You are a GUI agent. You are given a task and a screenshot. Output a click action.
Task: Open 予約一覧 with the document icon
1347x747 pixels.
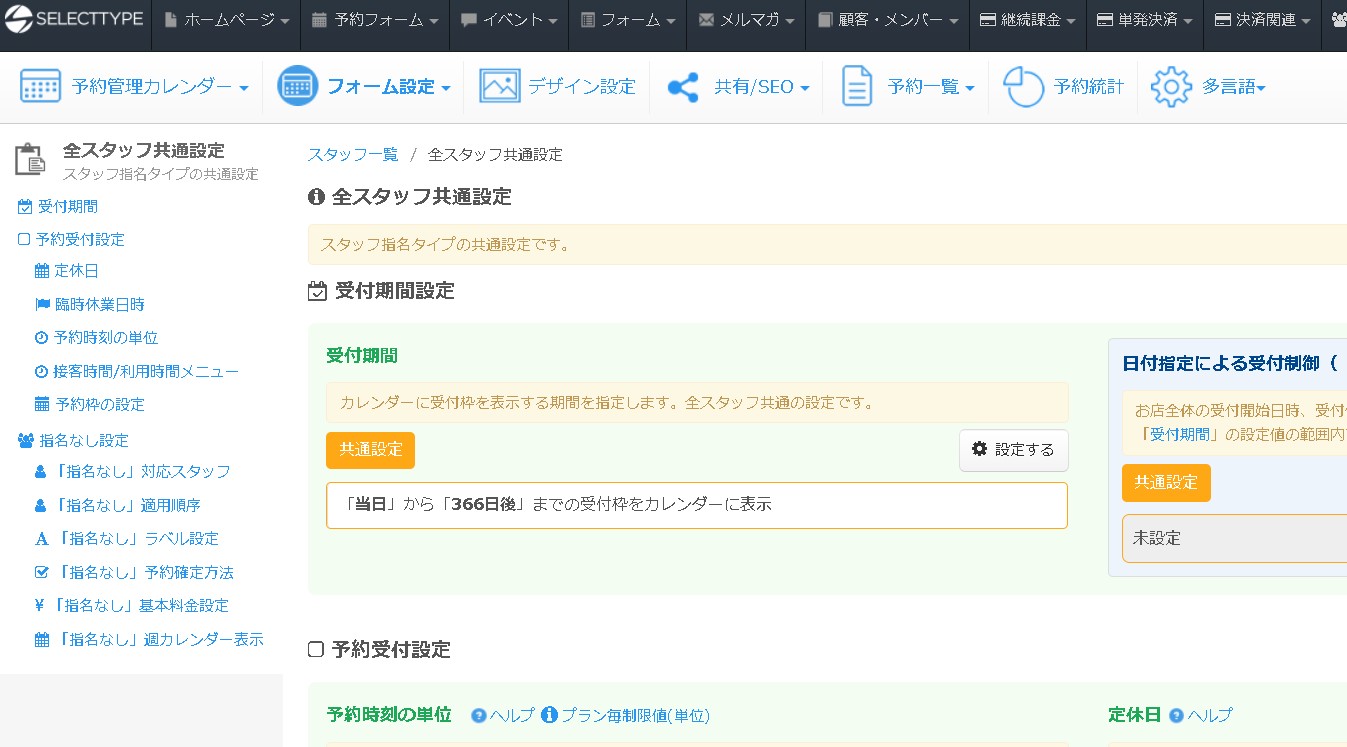(856, 86)
